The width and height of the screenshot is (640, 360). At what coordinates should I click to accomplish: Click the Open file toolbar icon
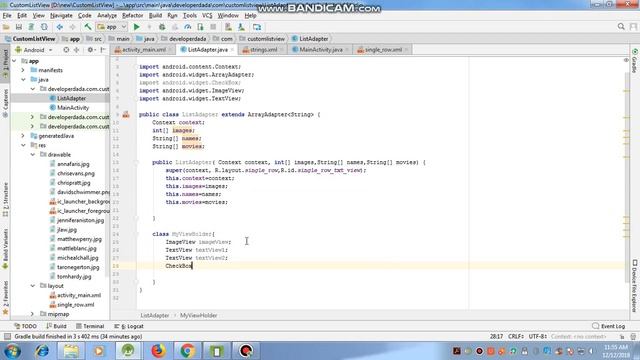pos(6,27)
